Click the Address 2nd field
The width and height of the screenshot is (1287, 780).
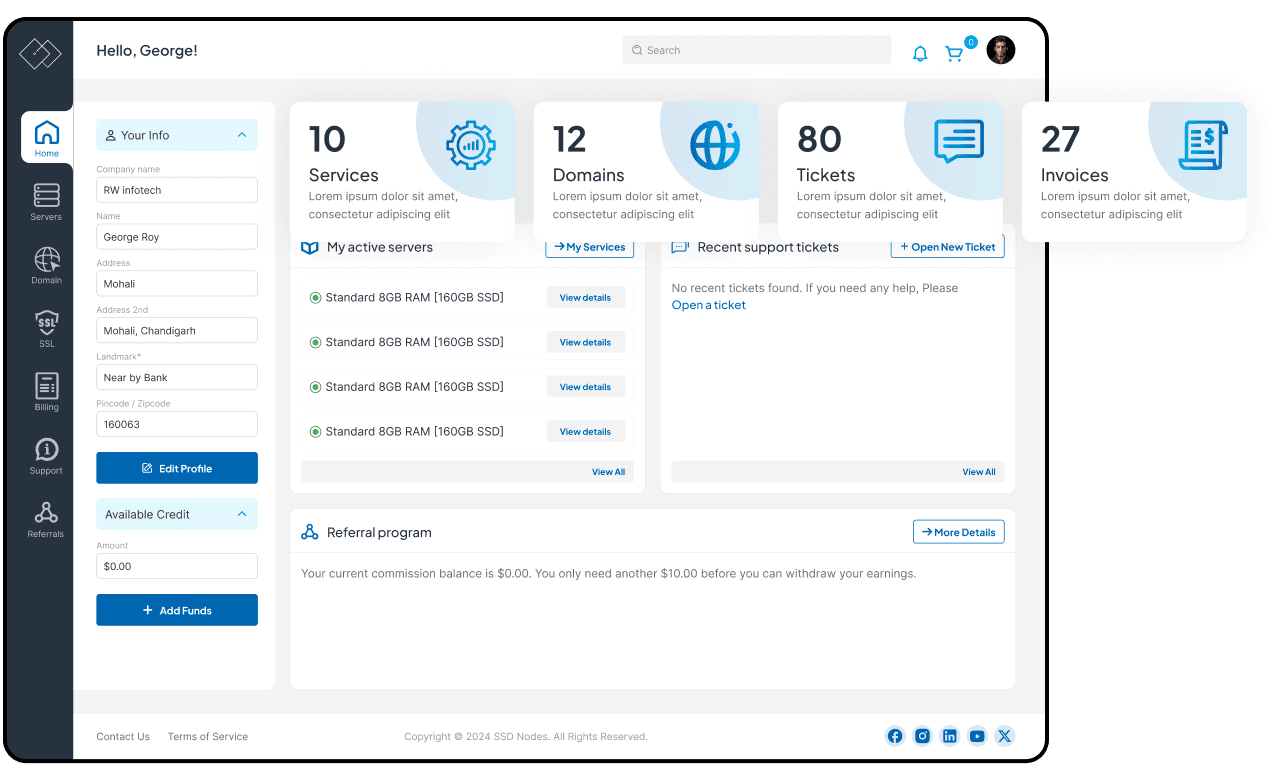[177, 331]
